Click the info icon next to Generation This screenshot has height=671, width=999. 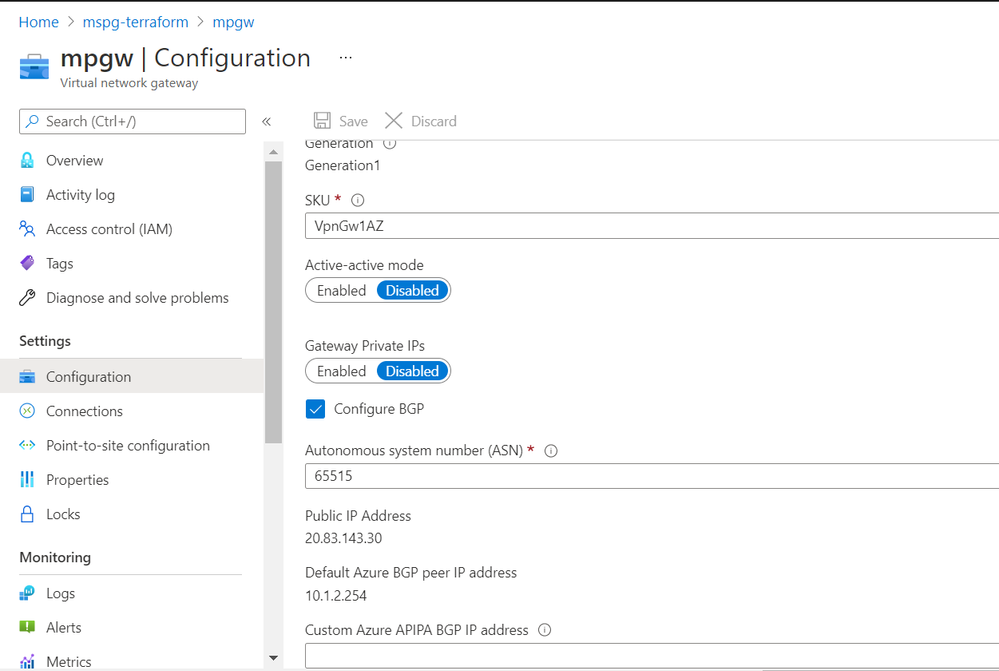pos(390,143)
